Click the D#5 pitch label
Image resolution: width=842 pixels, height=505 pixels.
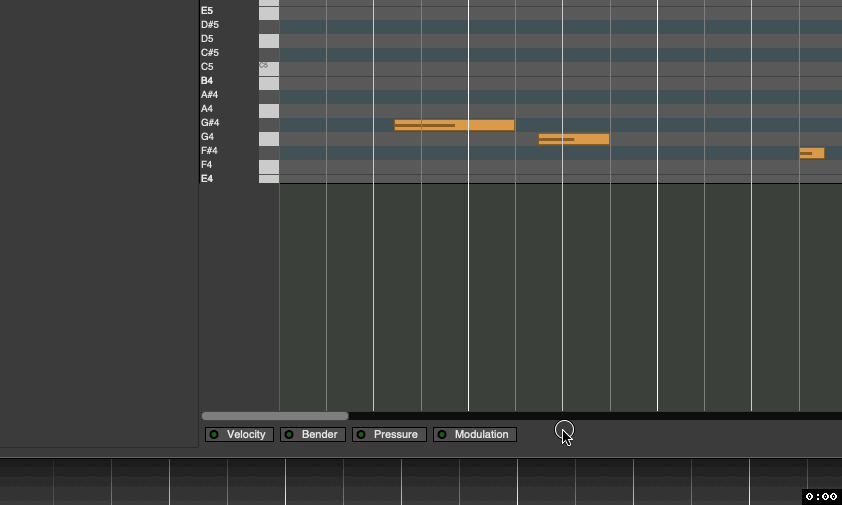coord(210,25)
